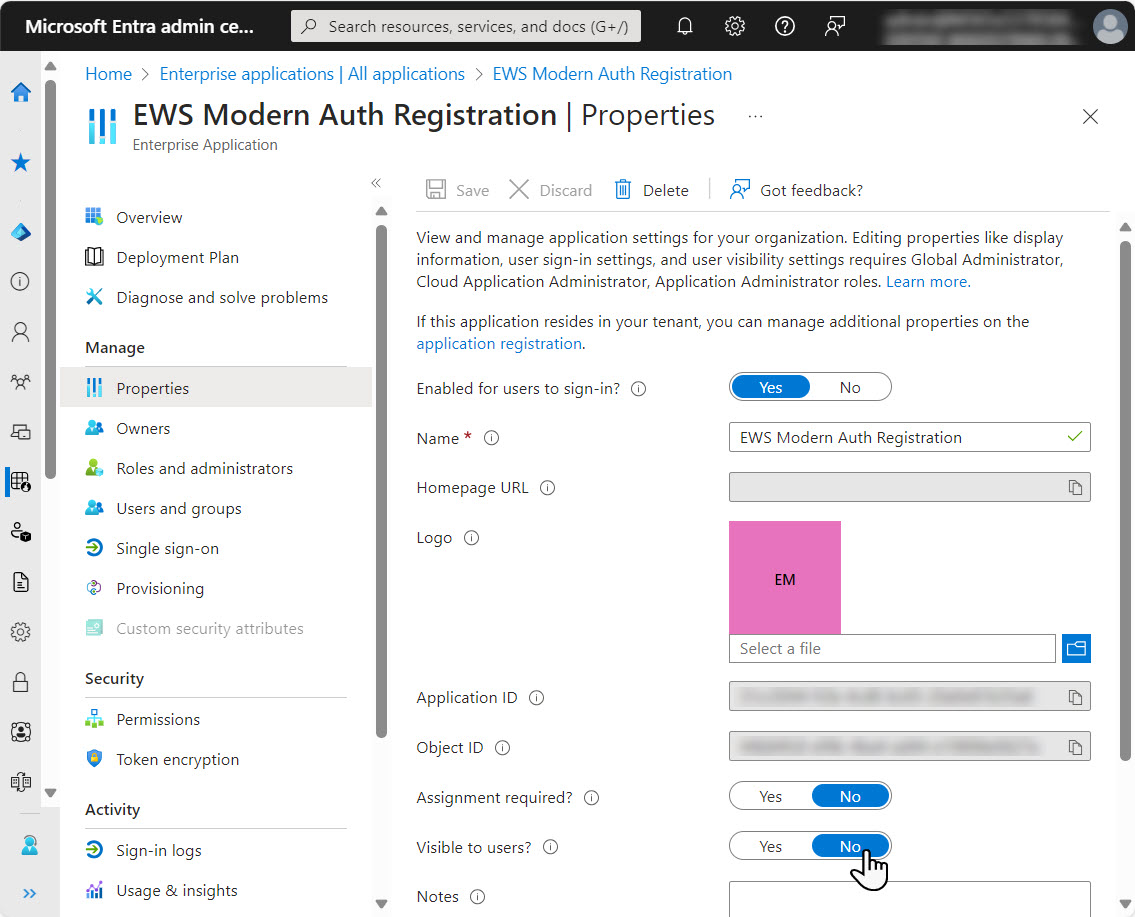Delete the enterprise application

(651, 190)
